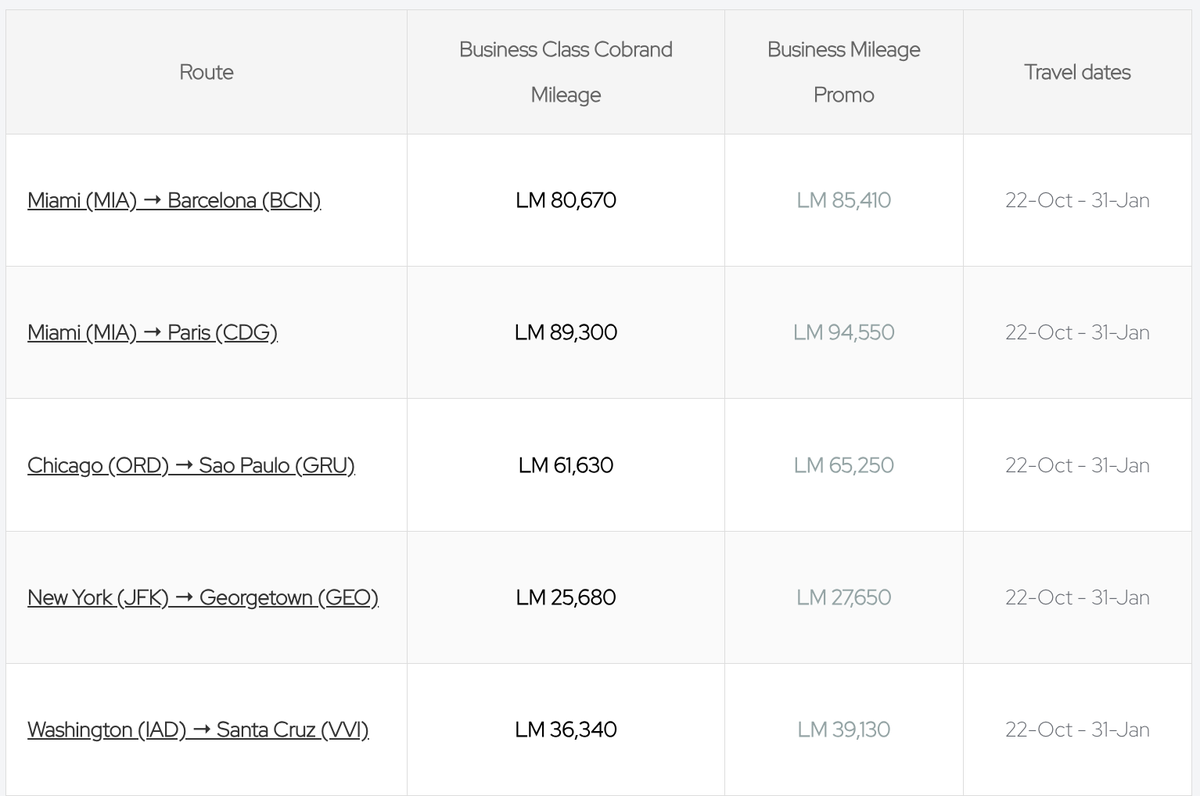Click the LM 85,410 promo mileage value
1200x796 pixels.
(x=844, y=200)
